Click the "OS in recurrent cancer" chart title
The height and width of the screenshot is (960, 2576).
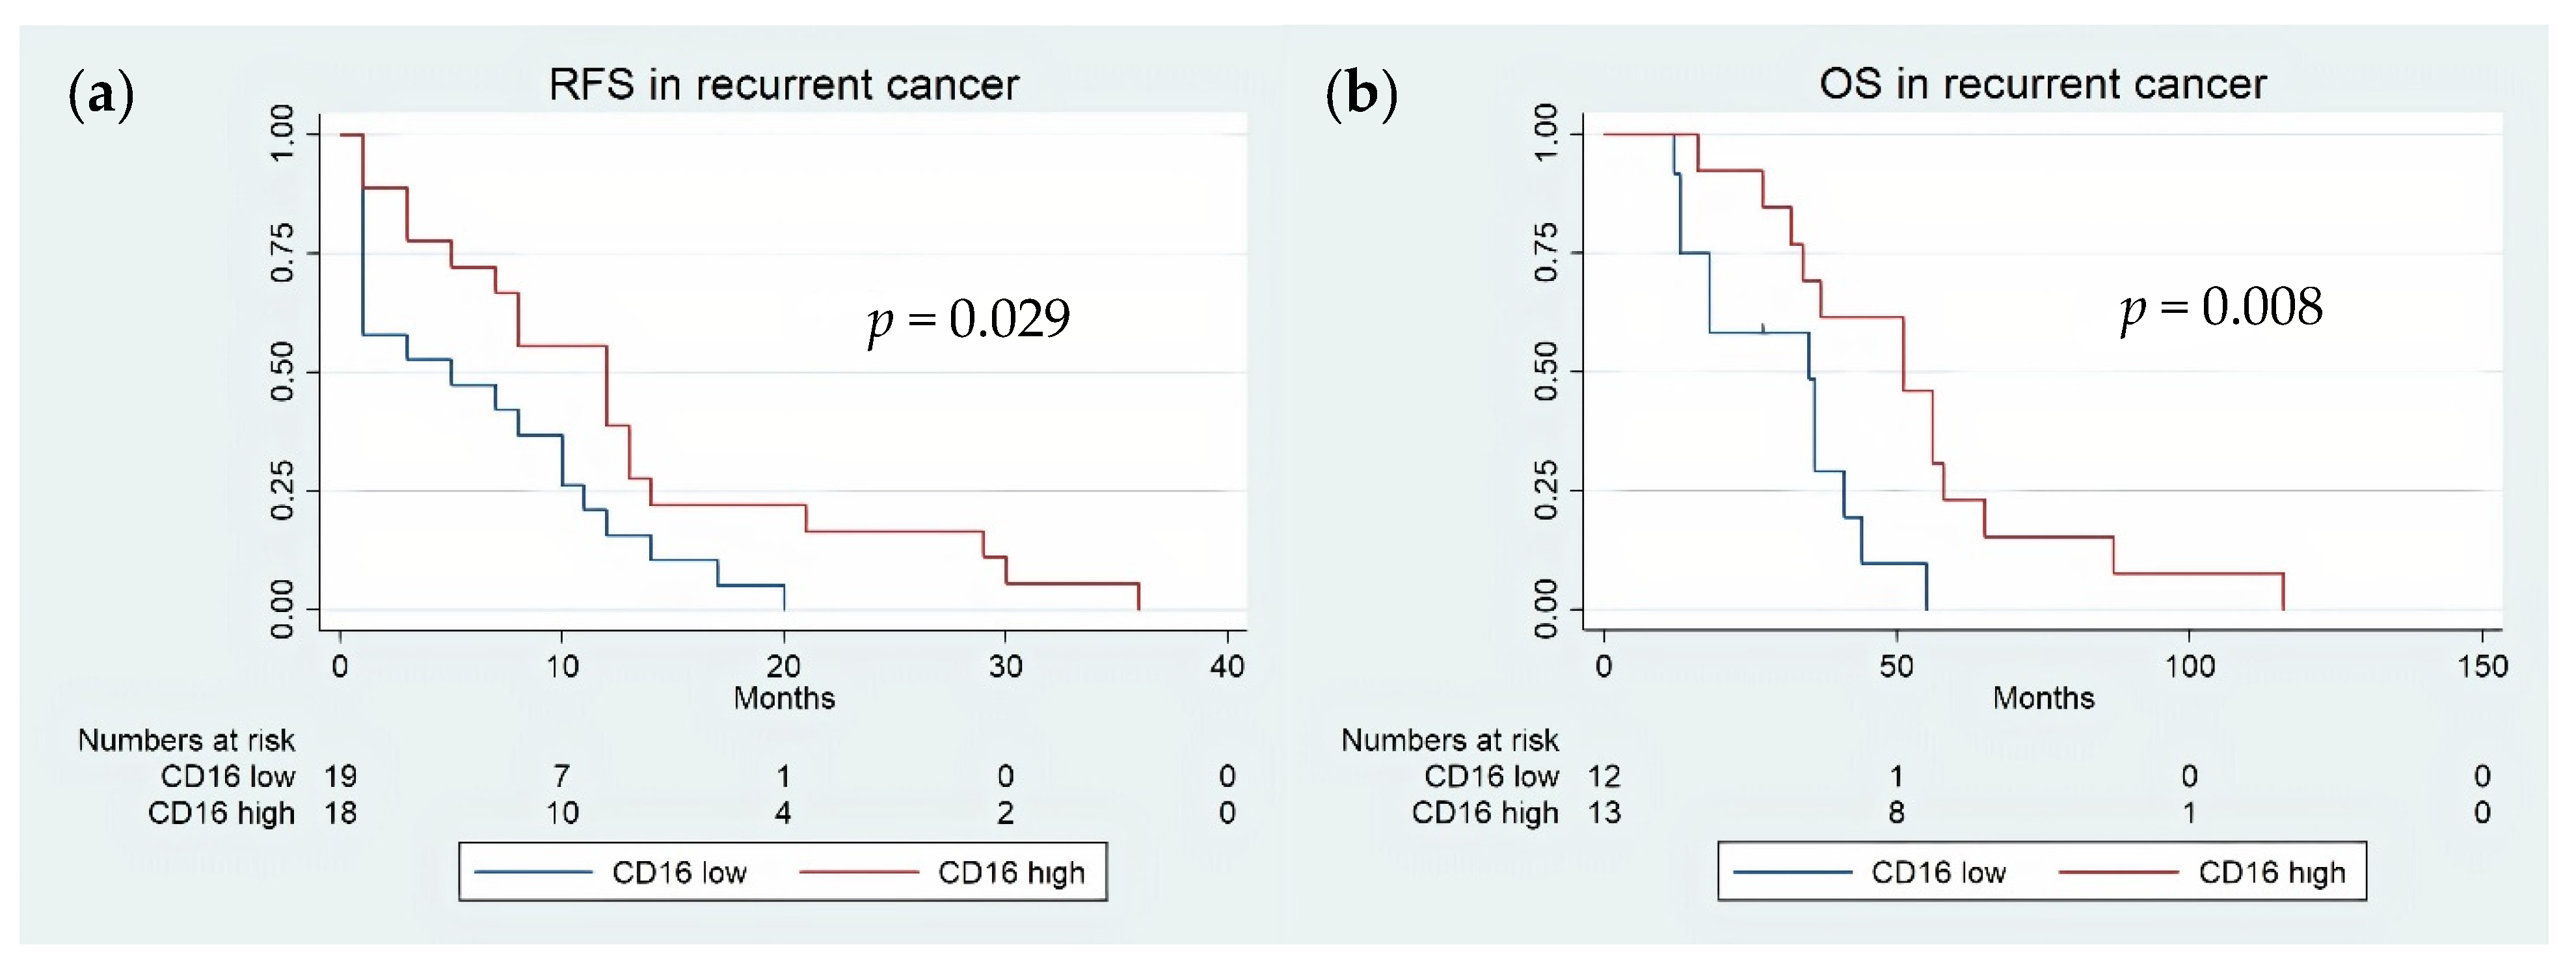coord(2042,85)
